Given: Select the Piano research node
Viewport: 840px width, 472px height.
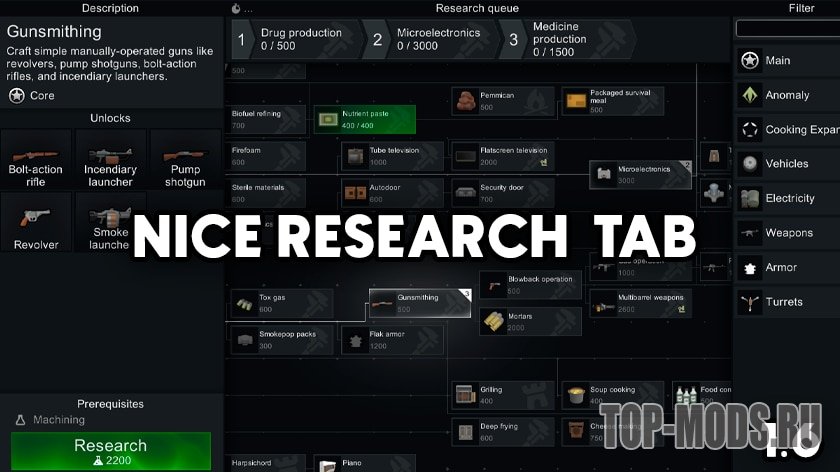Looking at the screenshot, I should click(x=364, y=464).
